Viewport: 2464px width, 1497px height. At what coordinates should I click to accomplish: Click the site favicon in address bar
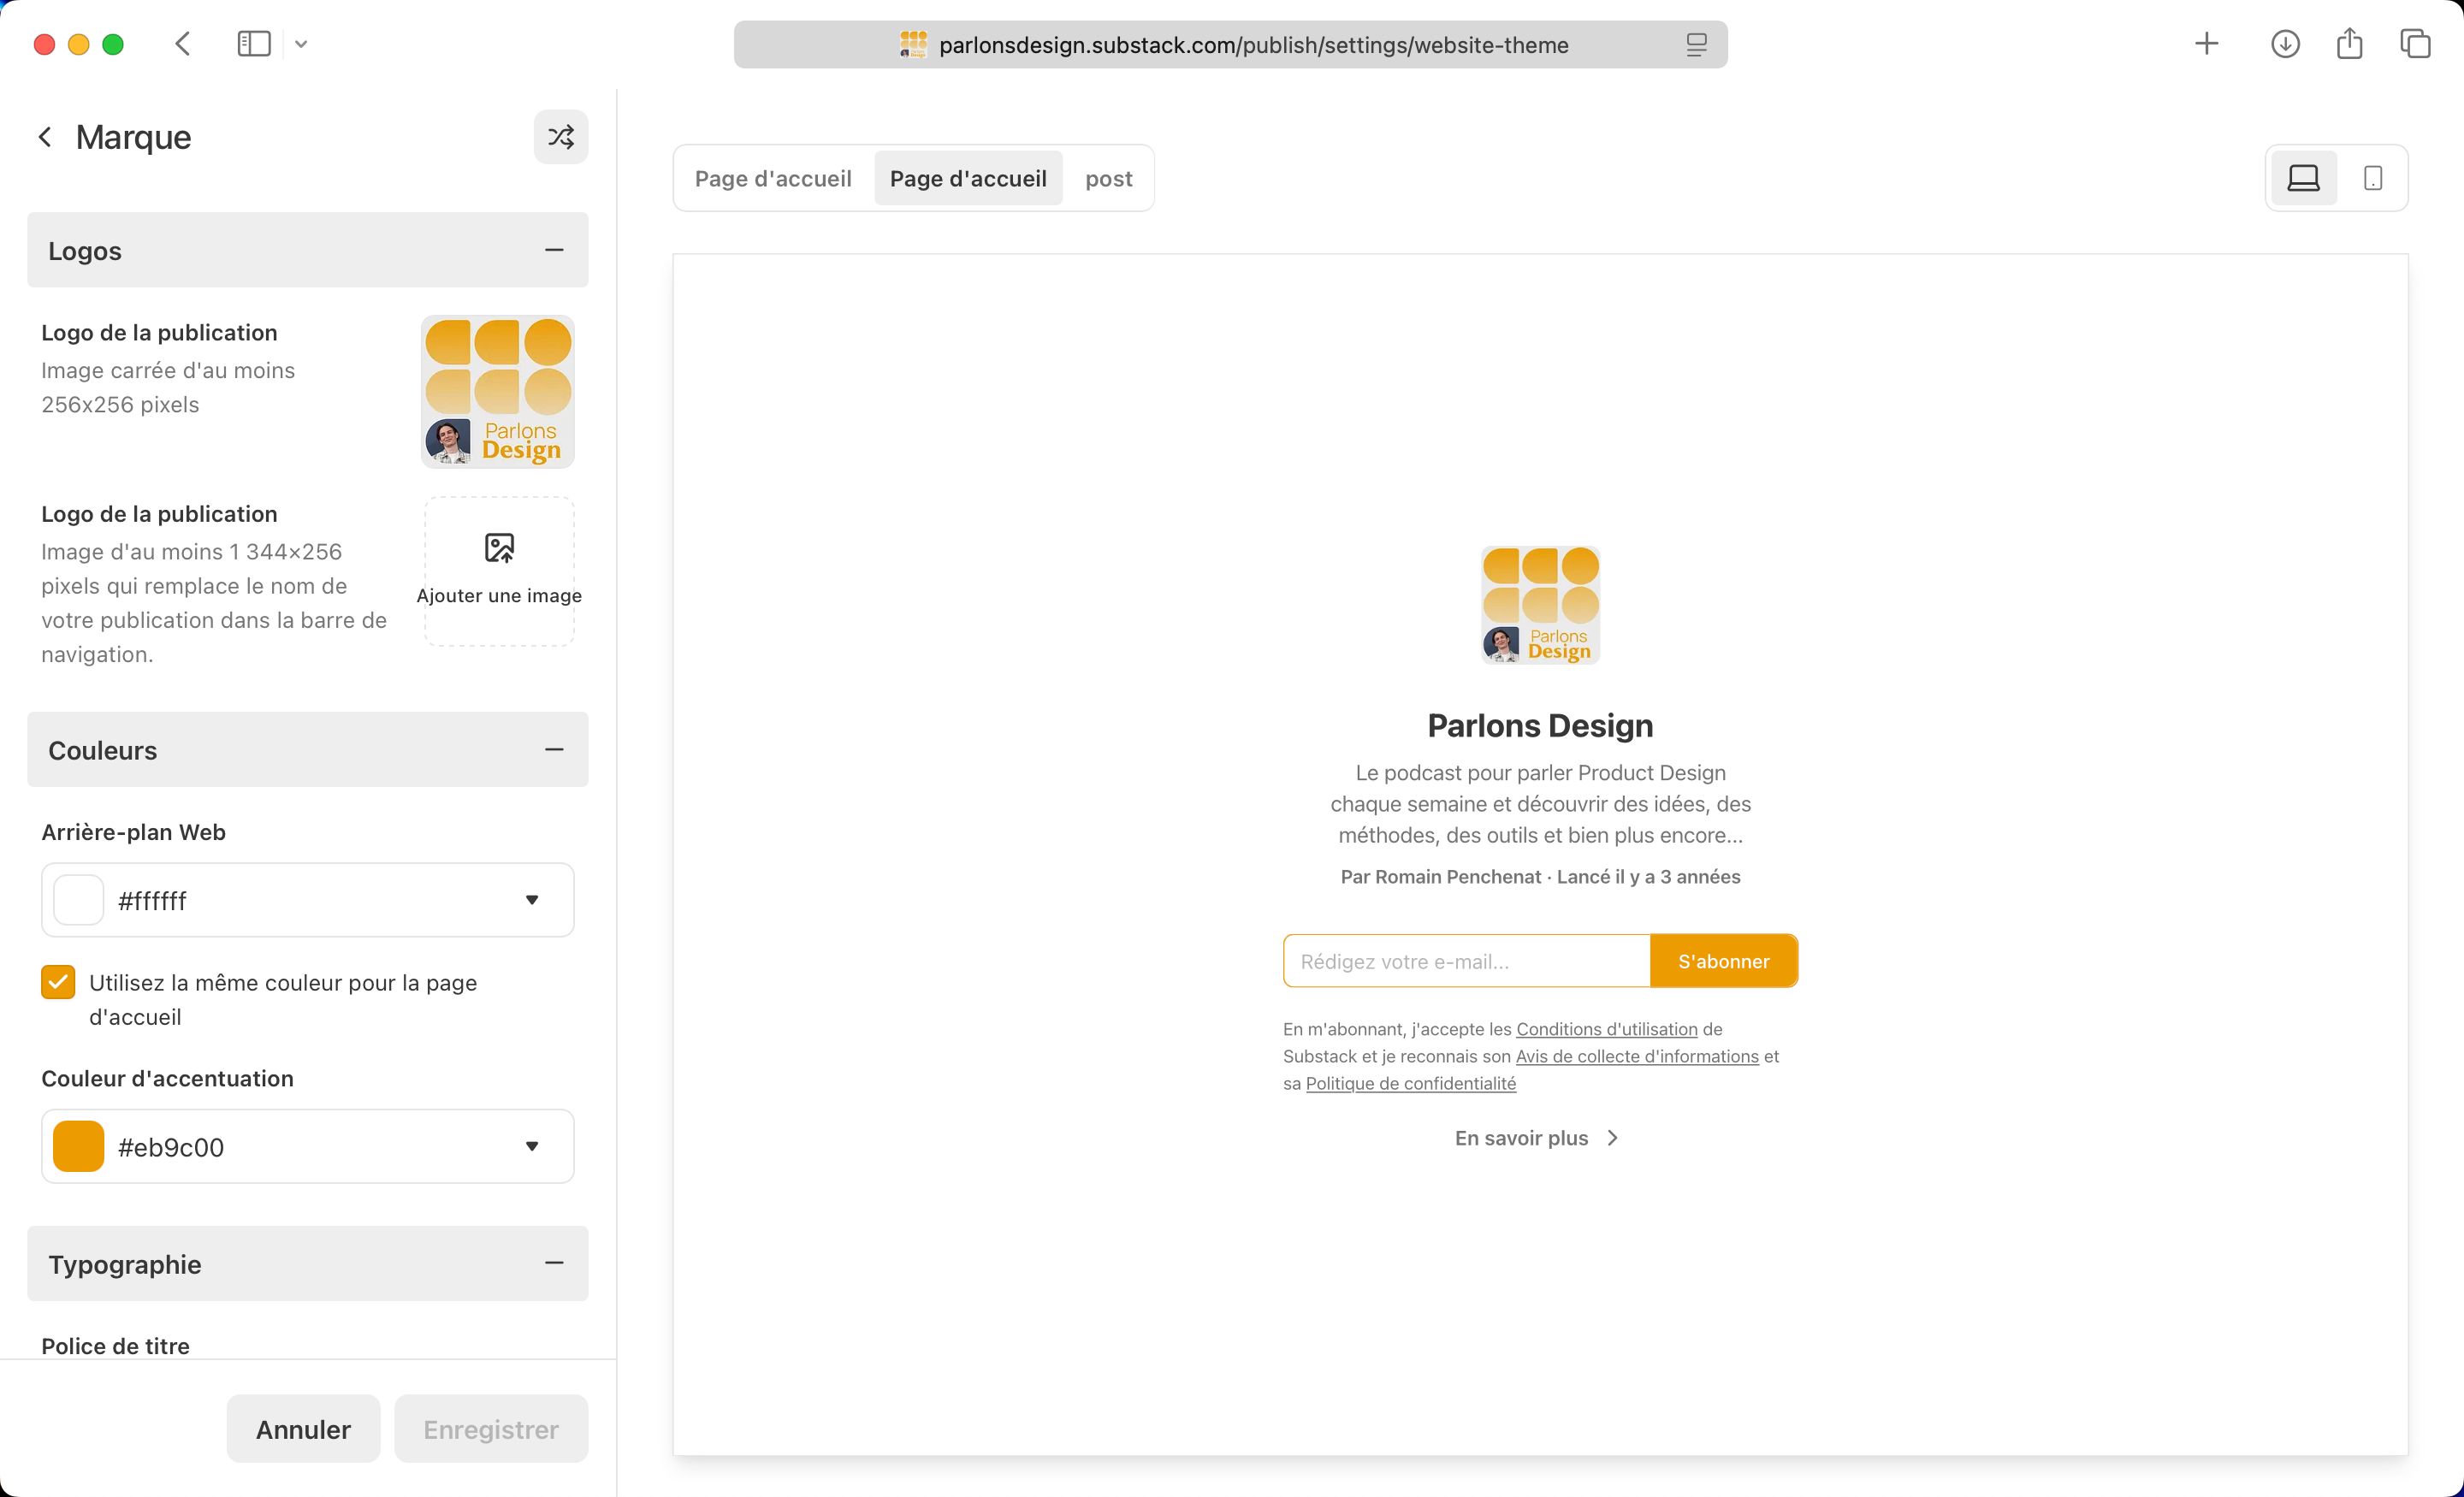913,45
